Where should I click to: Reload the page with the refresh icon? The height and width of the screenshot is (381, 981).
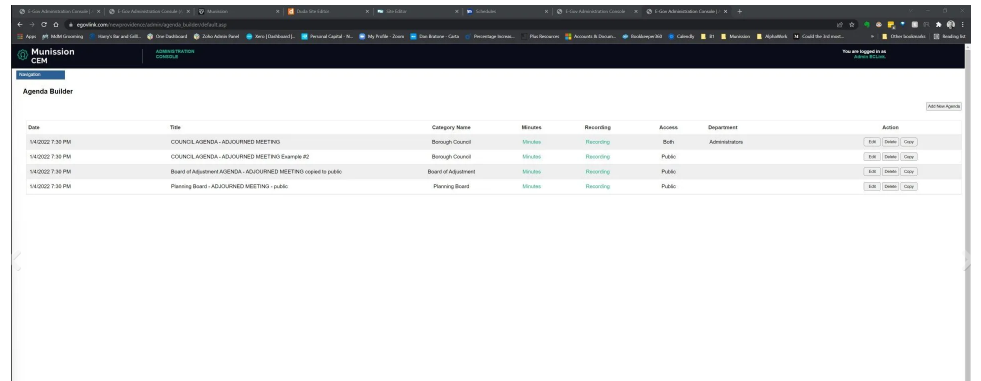[44, 24]
